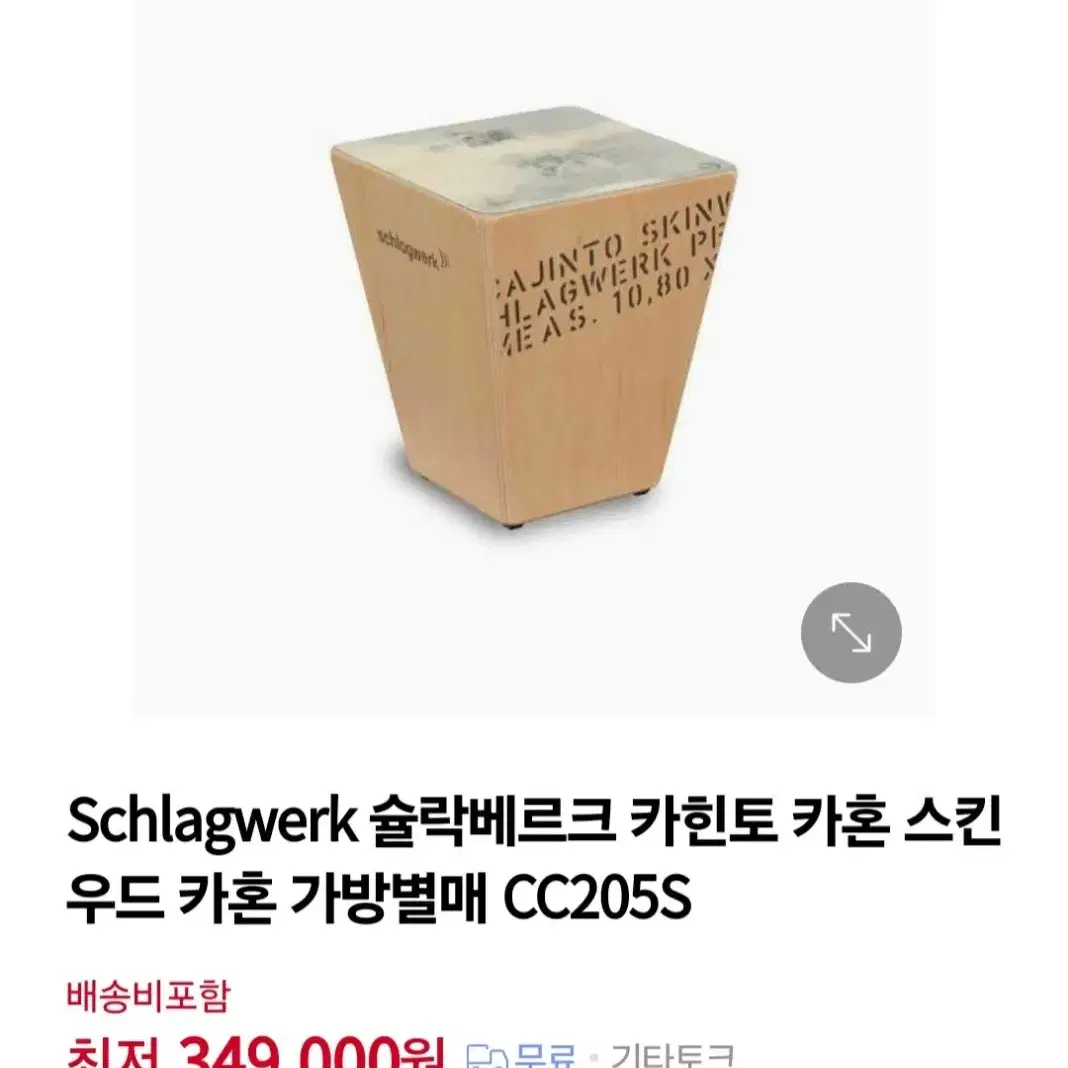
Task: Open the Schlagwerk 카힌토 카혼 product title
Action: 534,861
